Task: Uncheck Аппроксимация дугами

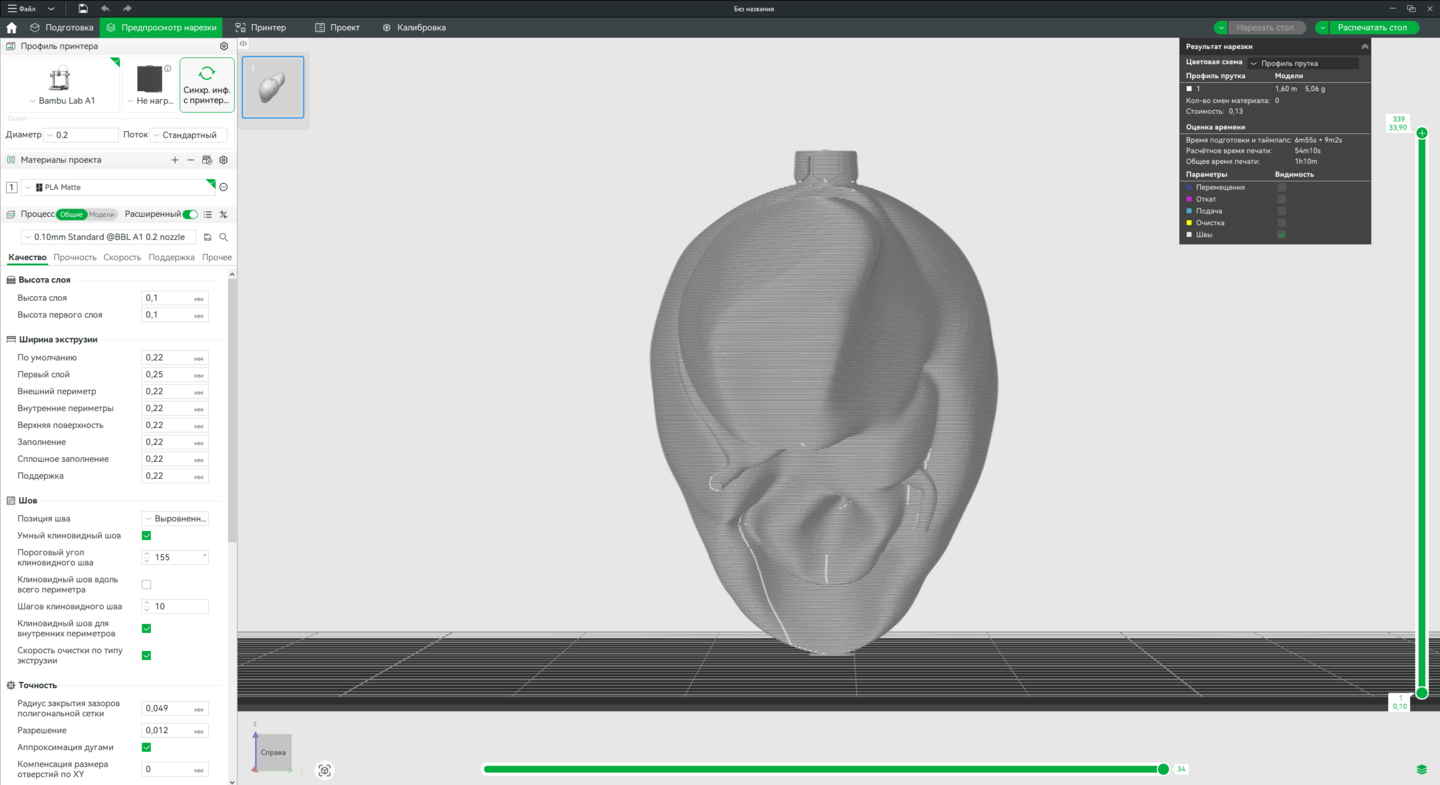Action: [147, 748]
